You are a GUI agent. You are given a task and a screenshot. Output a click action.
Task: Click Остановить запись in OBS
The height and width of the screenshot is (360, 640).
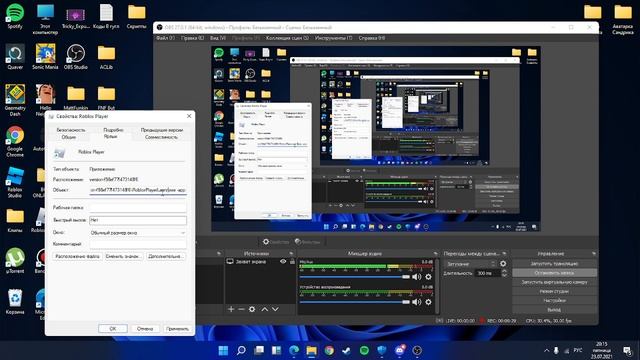[x=554, y=273]
